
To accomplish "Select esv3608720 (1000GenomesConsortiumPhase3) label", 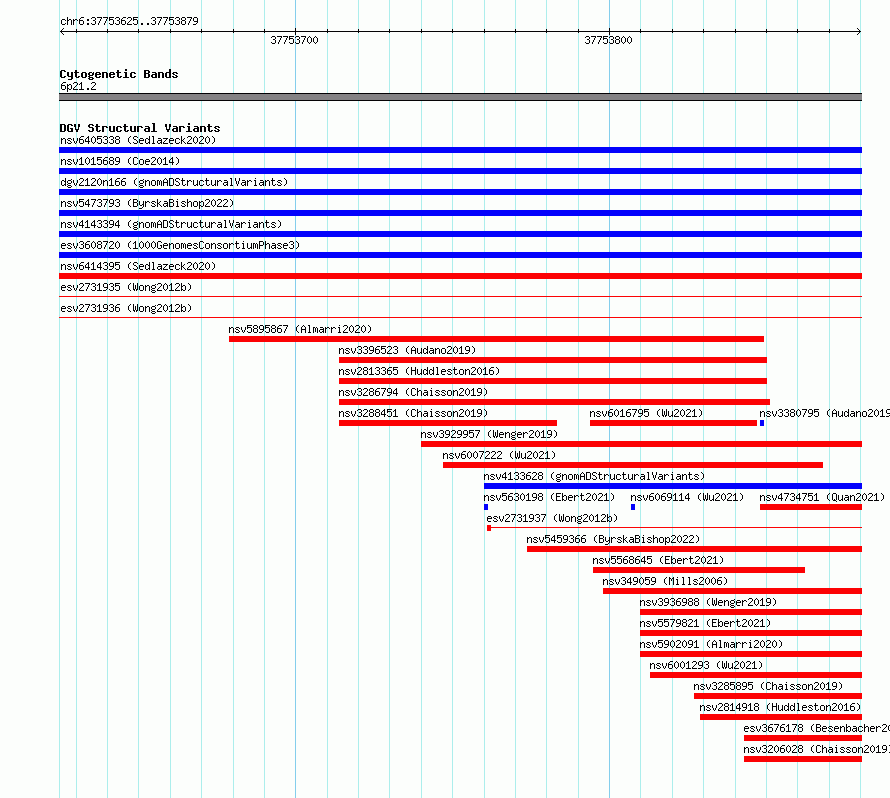I will point(180,245).
